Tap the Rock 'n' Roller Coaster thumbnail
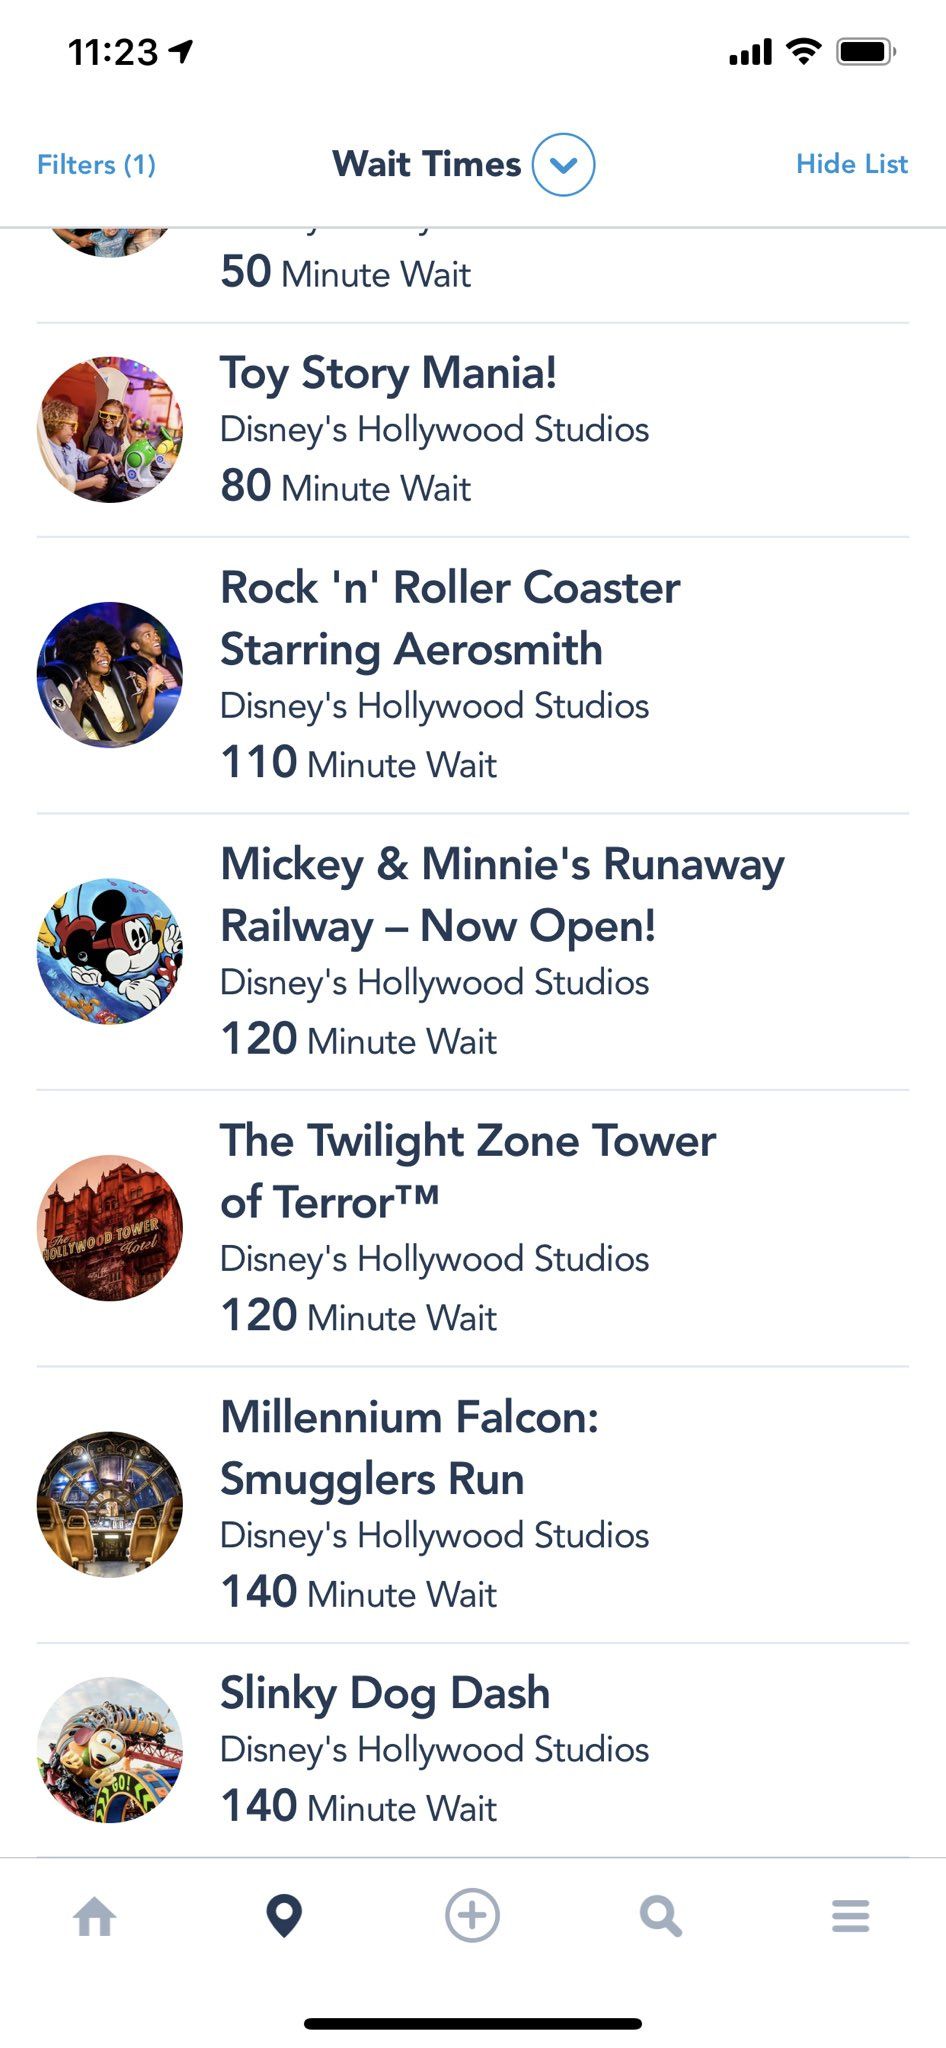Image resolution: width=946 pixels, height=2048 pixels. point(110,675)
